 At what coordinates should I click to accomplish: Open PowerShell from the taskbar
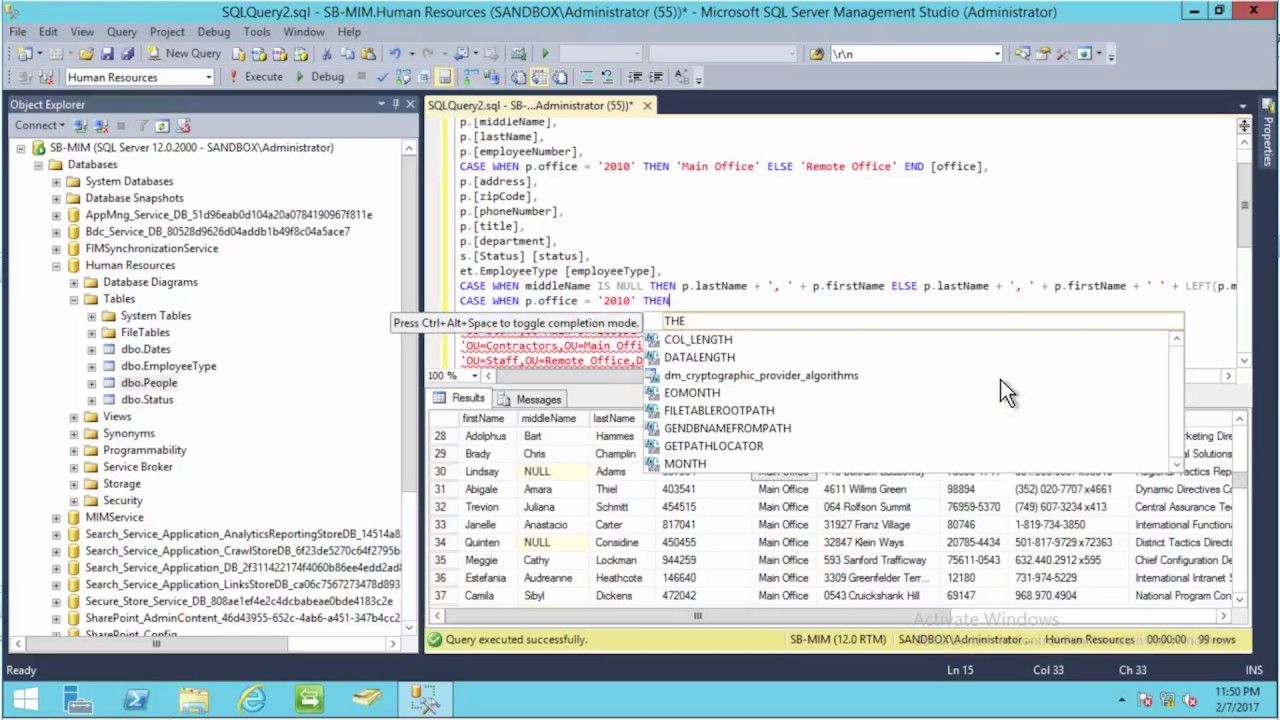136,700
